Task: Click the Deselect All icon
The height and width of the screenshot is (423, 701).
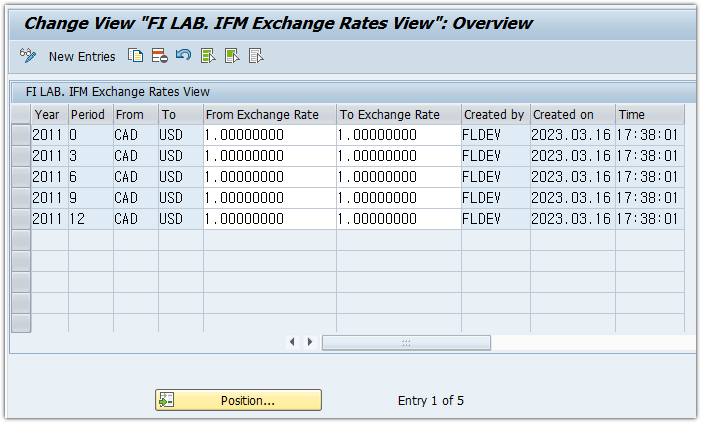Action: (x=256, y=56)
